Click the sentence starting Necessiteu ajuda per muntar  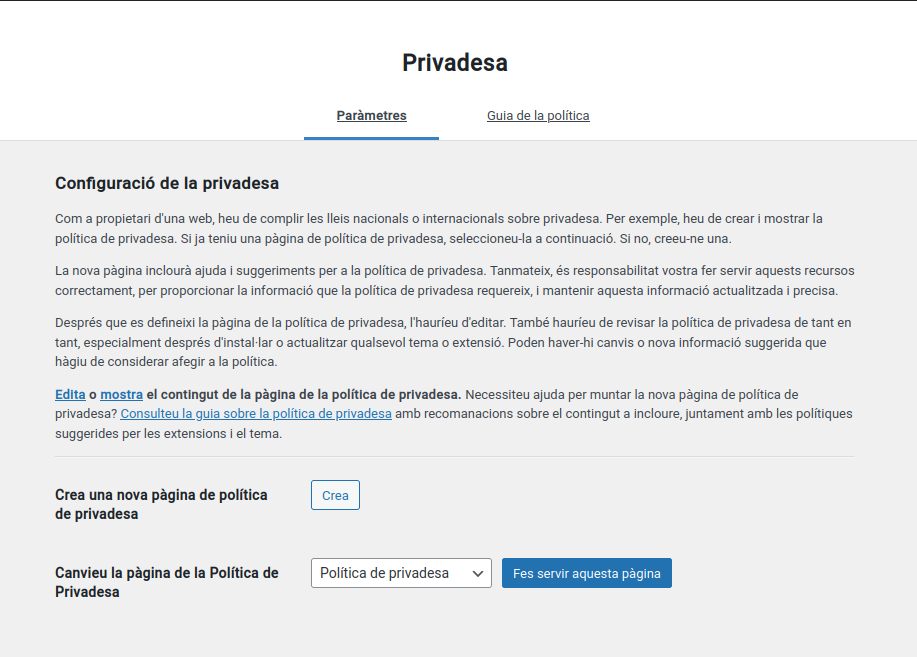pos(630,395)
